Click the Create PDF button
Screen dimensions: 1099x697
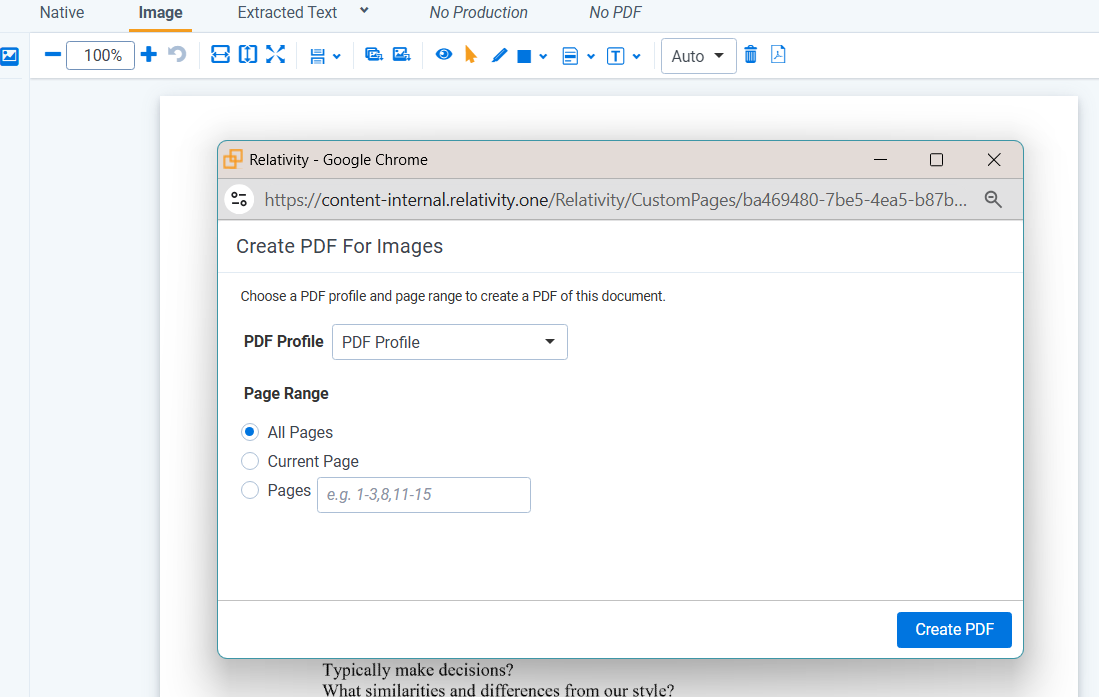coord(954,630)
